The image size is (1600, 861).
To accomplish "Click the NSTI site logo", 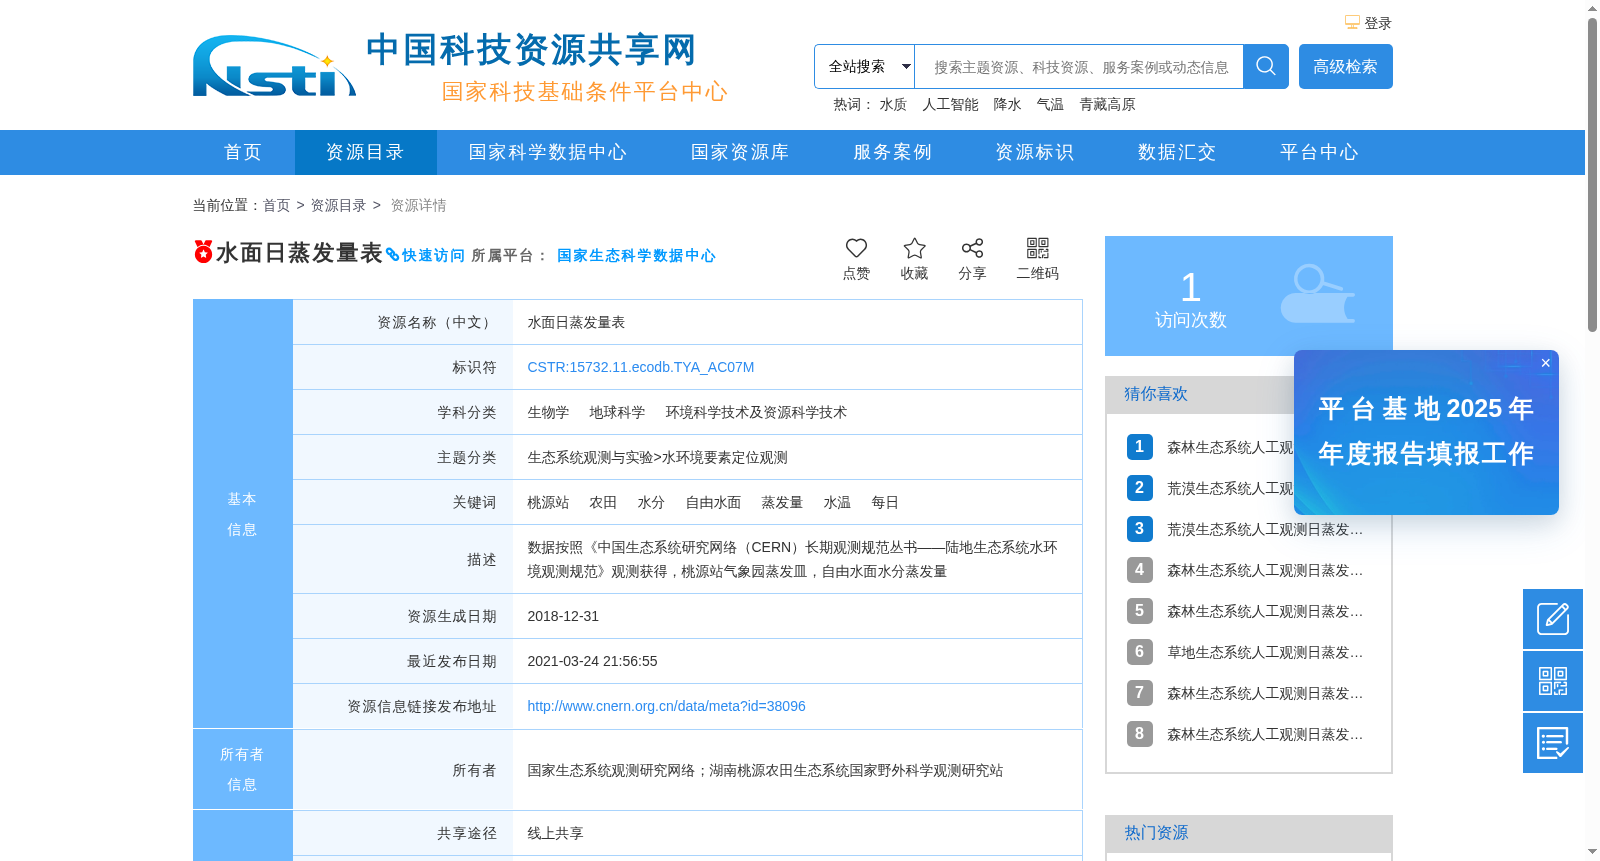I will pyautogui.click(x=274, y=66).
